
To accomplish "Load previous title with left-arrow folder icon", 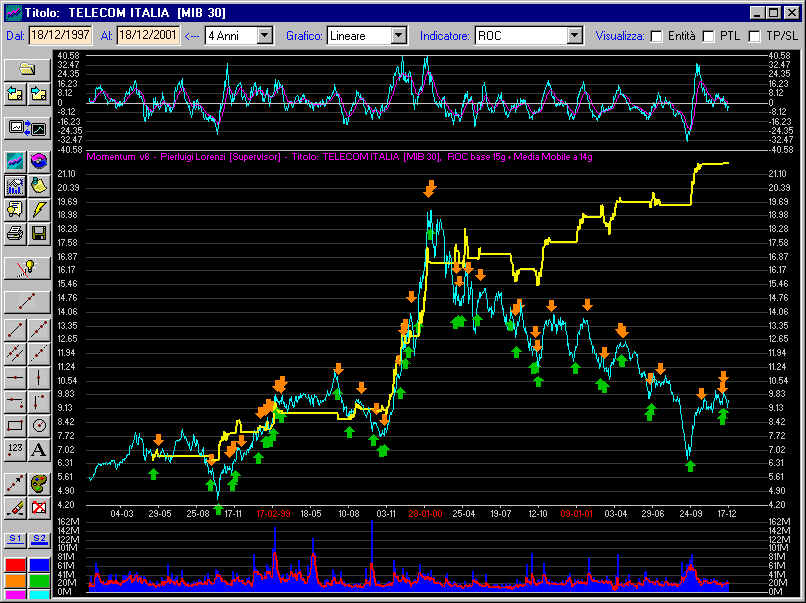I will click(x=15, y=94).
